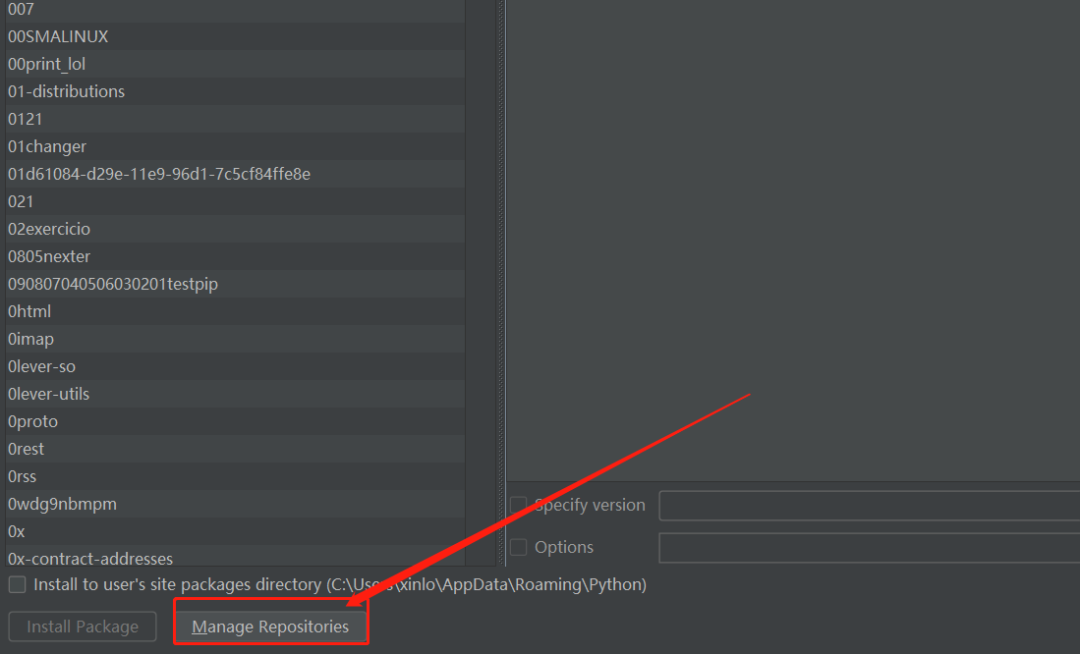
Task: Focus the Options text field
Action: click(x=868, y=548)
